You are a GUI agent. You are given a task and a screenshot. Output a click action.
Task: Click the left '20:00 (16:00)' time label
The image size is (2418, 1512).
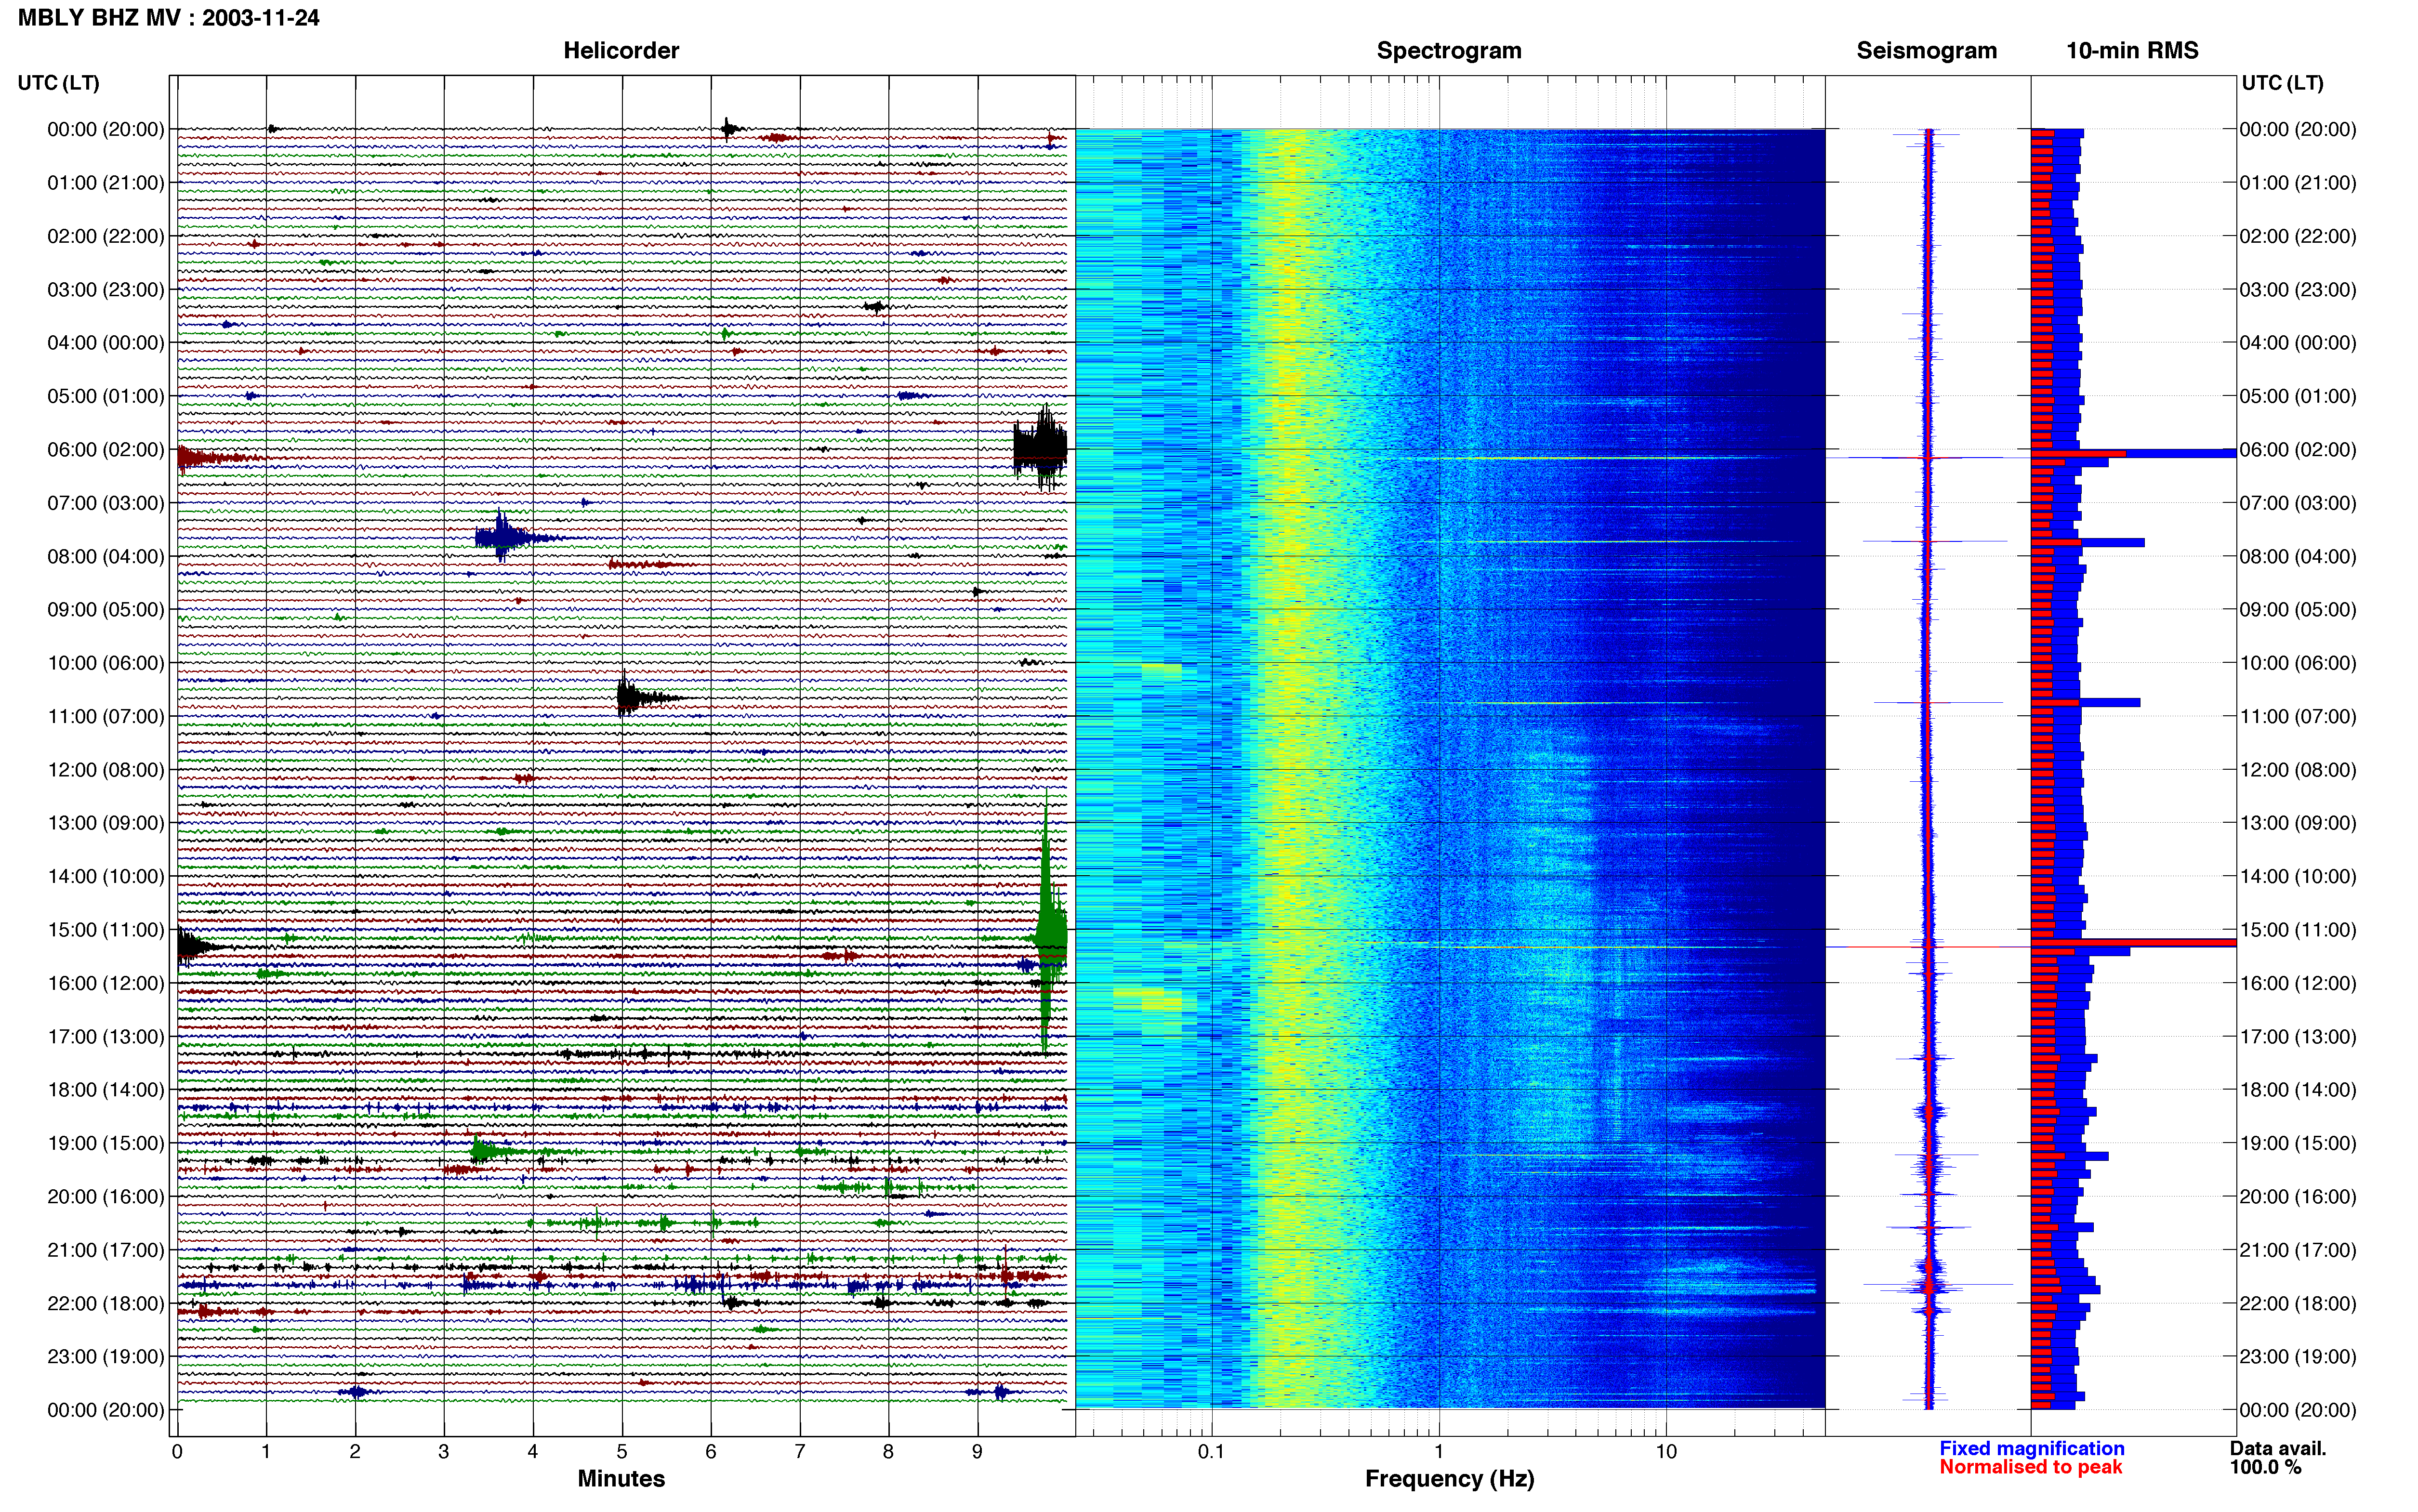[x=106, y=1196]
